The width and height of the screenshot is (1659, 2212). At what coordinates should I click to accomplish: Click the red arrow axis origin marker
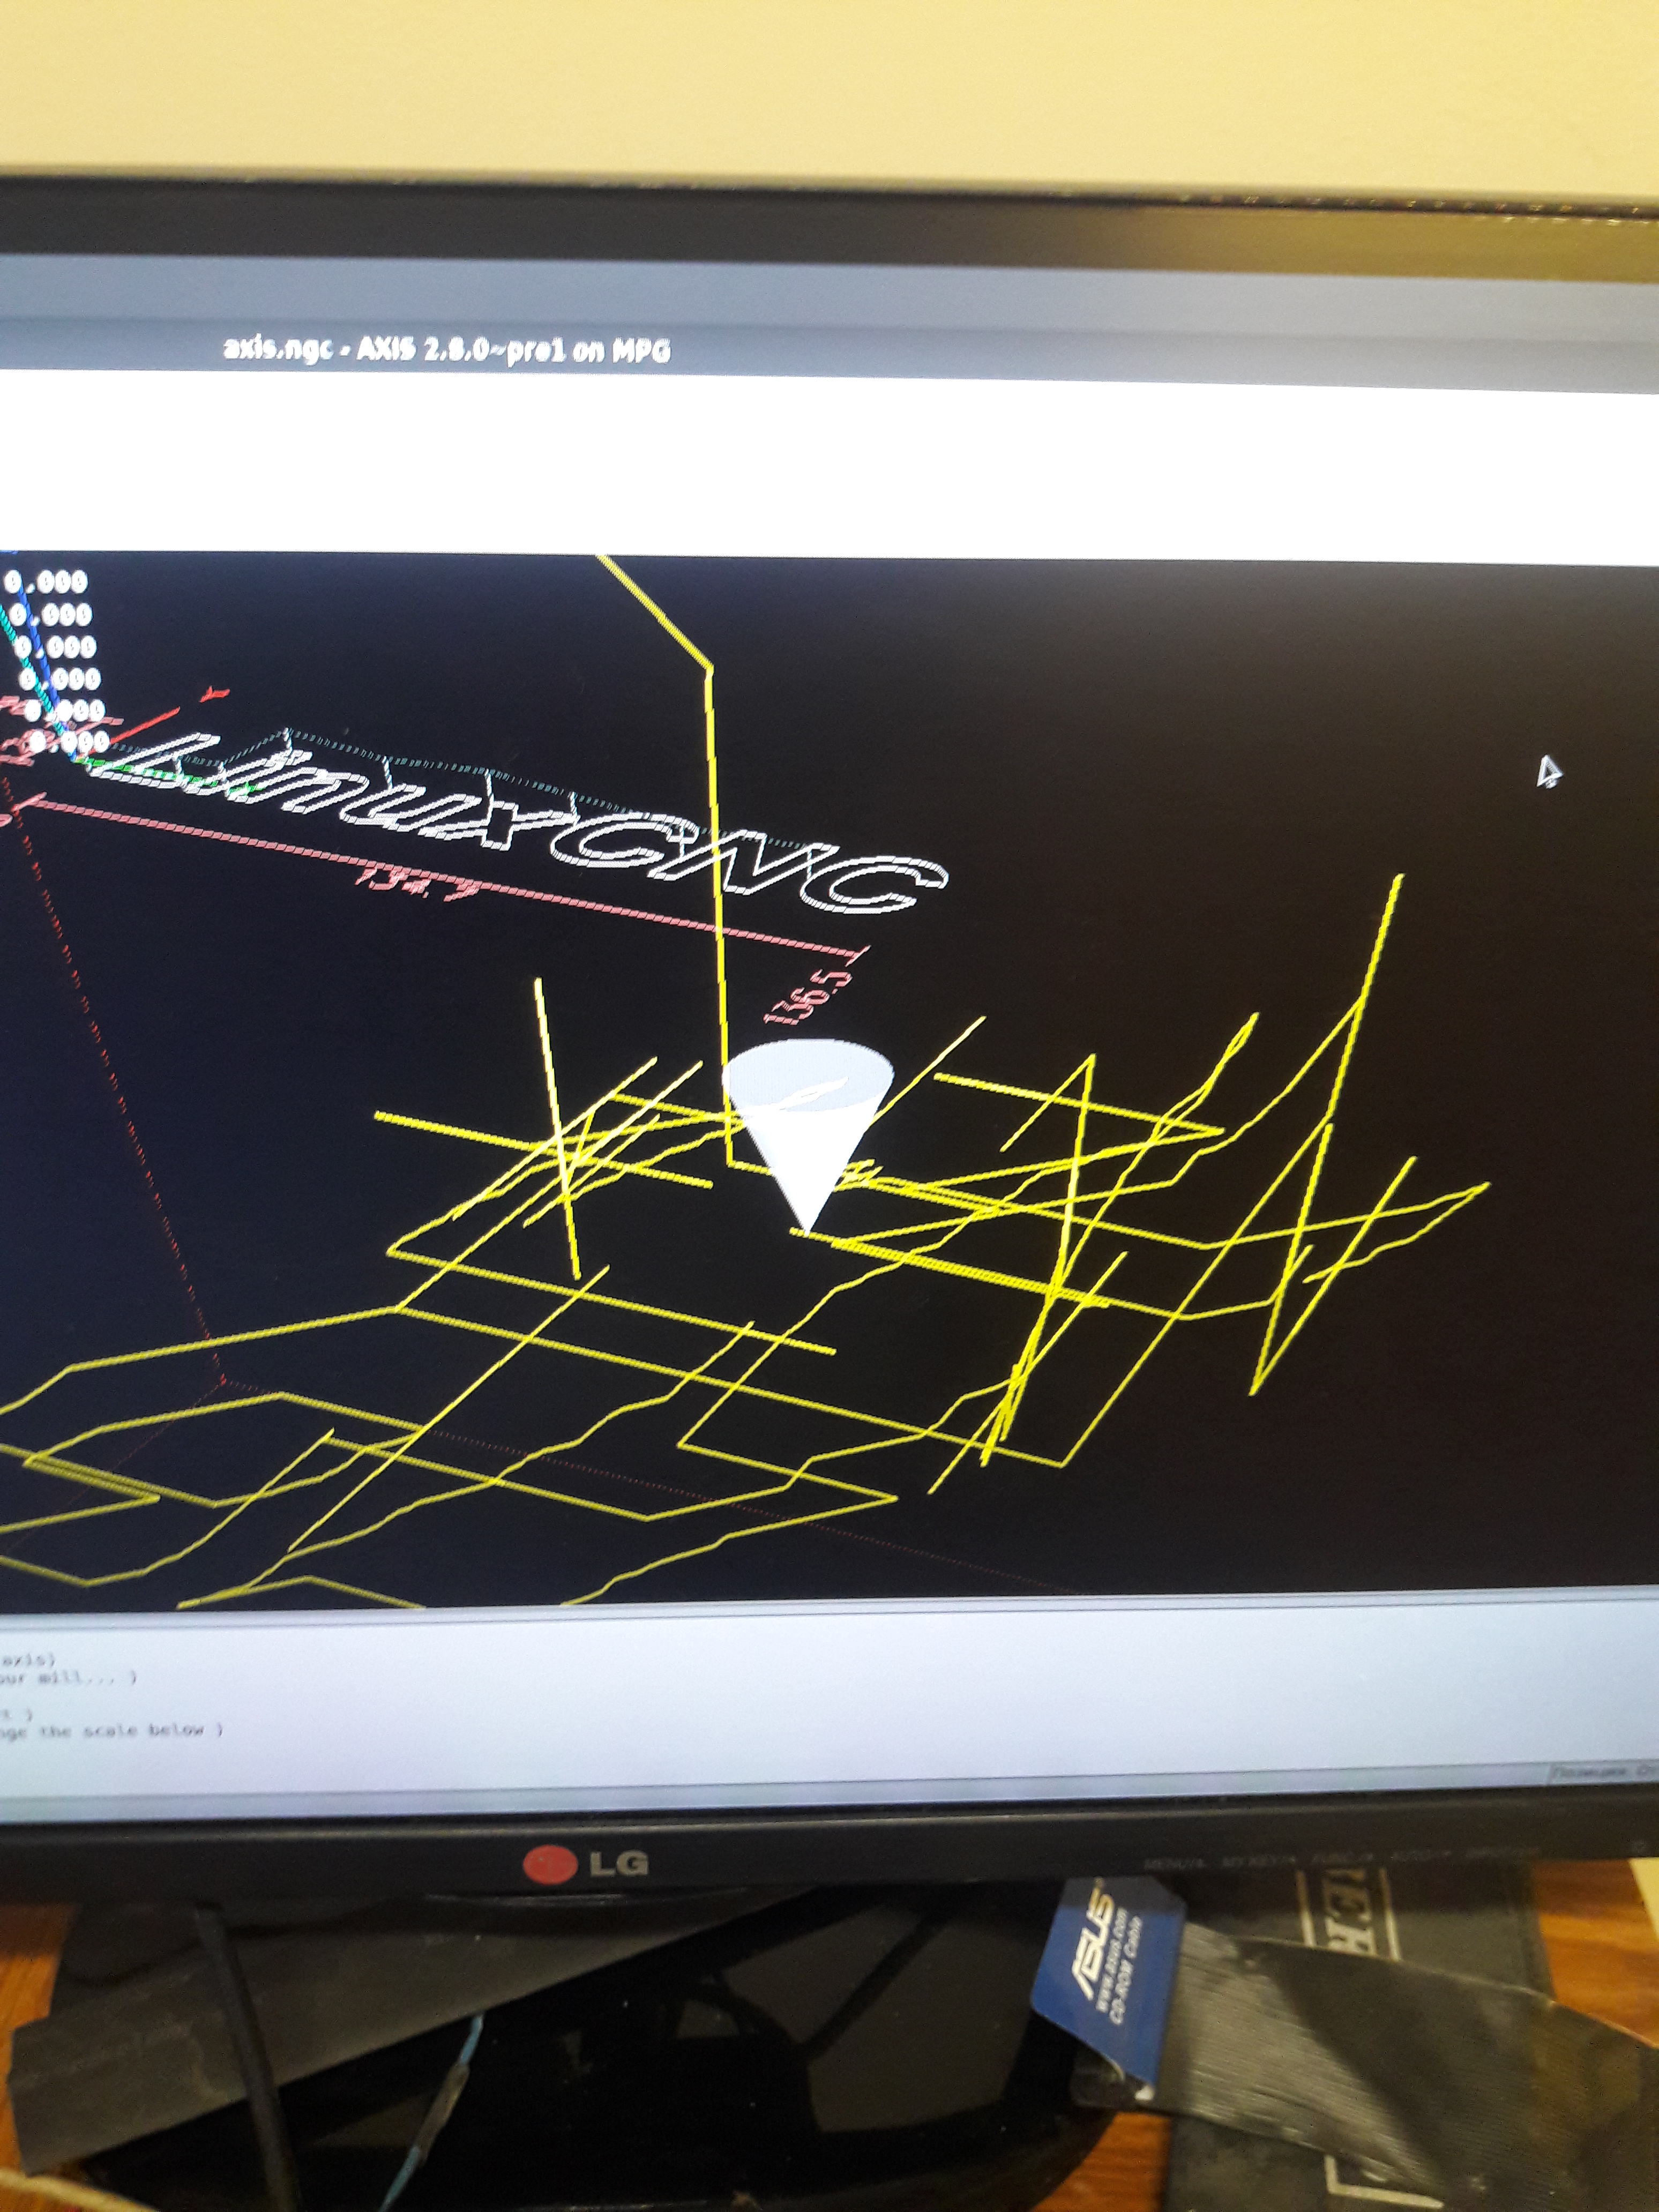click(213, 693)
